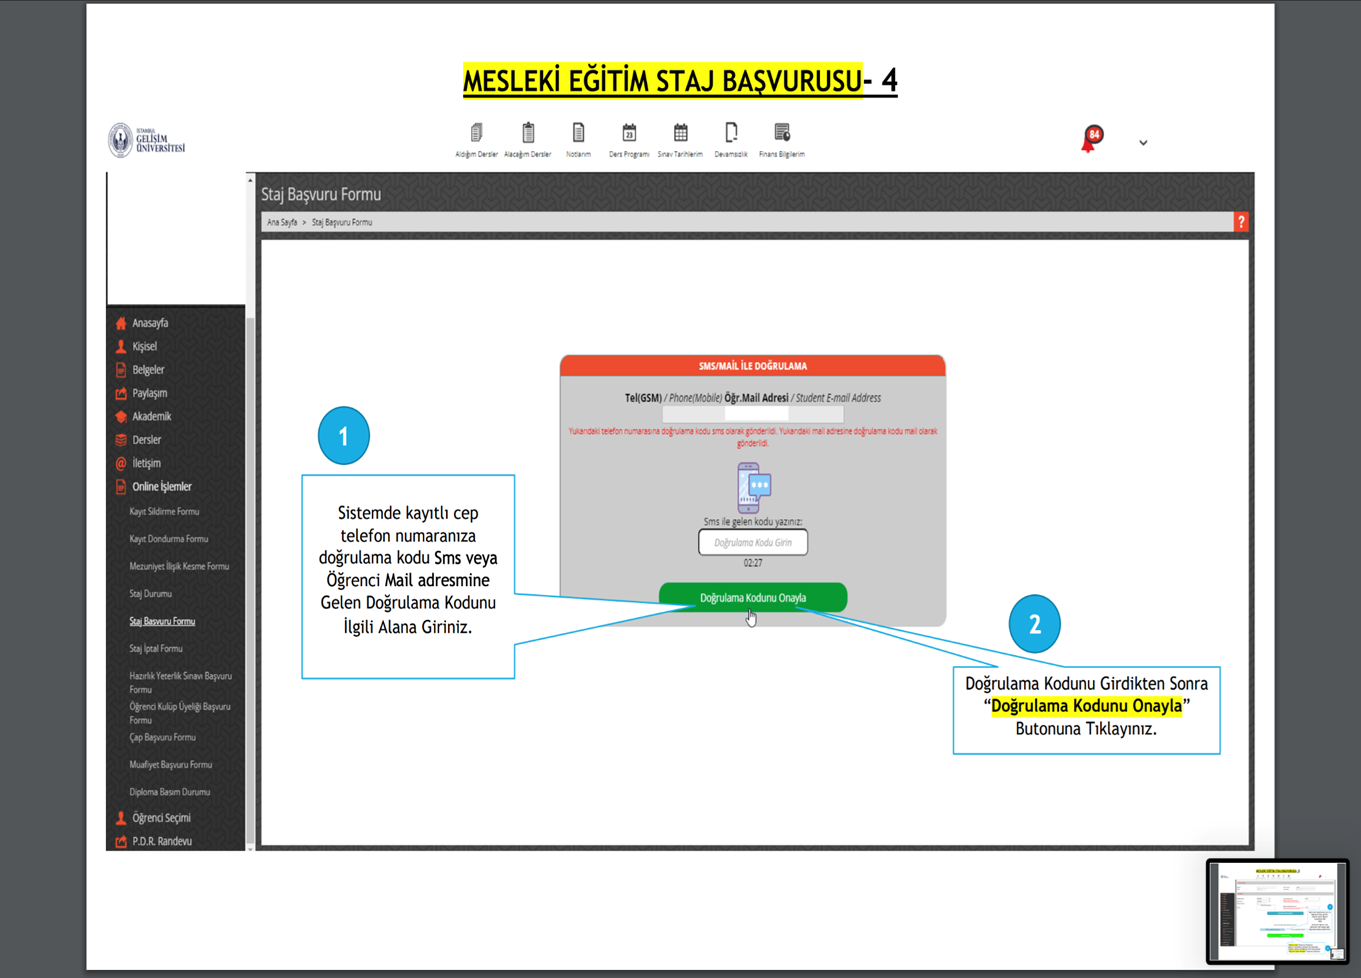Viewport: 1361px width, 978px height.
Task: Click the Notlarım document icon
Action: click(x=578, y=134)
